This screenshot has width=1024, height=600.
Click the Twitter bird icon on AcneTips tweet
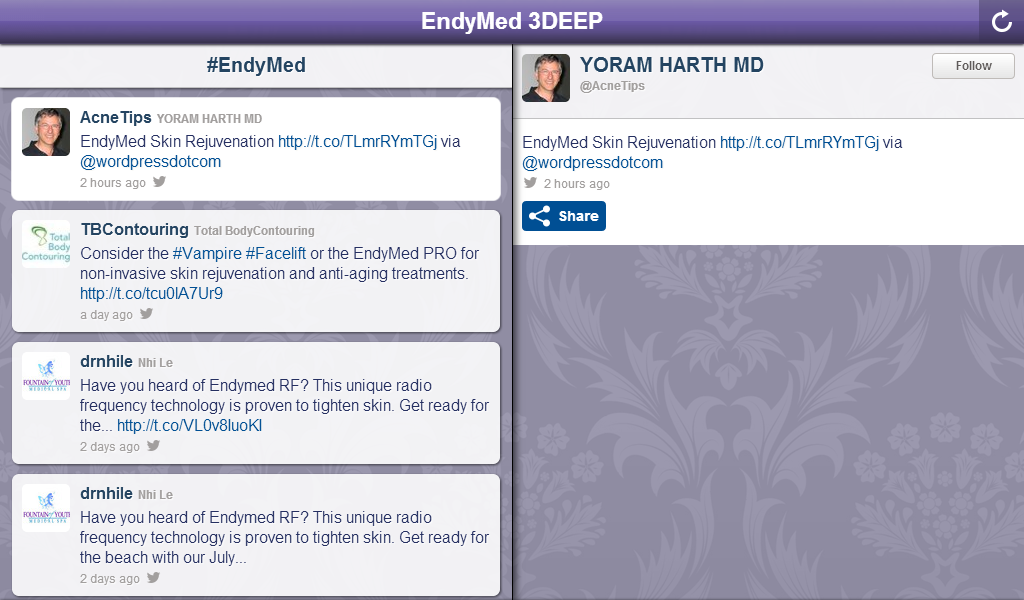pyautogui.click(x=159, y=182)
